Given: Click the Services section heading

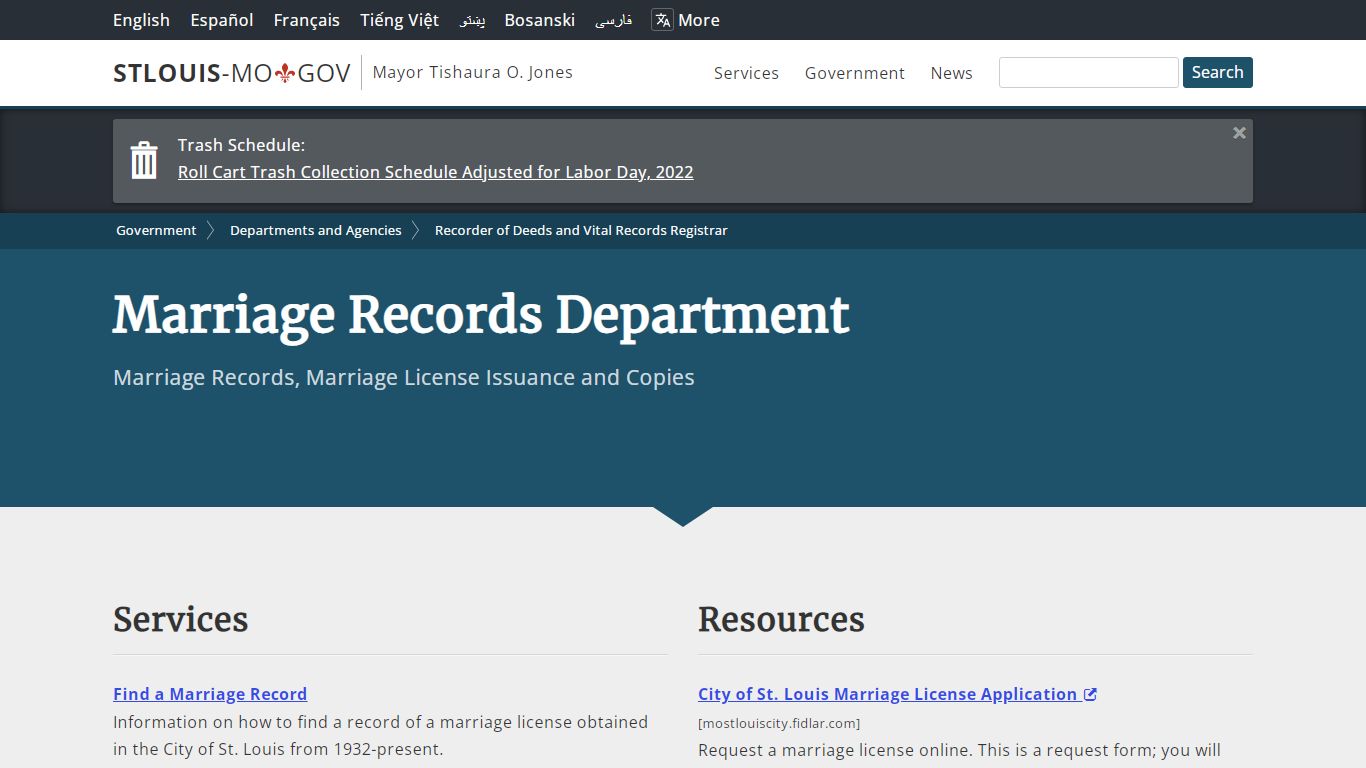Looking at the screenshot, I should (x=181, y=619).
